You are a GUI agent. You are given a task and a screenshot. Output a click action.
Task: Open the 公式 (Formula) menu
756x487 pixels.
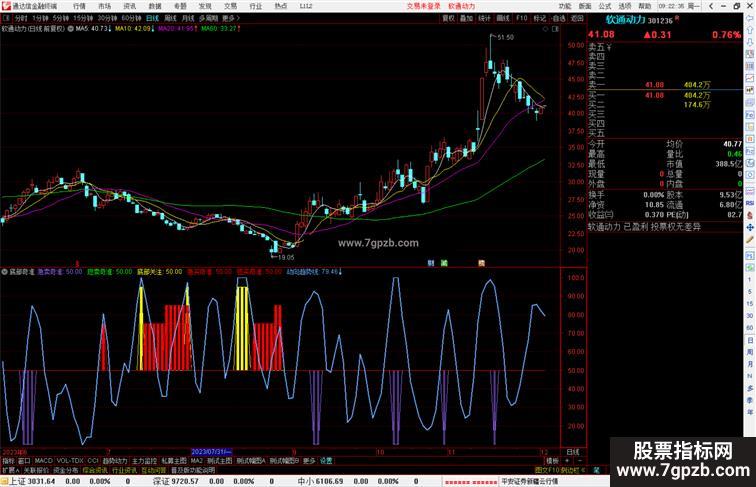click(x=605, y=6)
